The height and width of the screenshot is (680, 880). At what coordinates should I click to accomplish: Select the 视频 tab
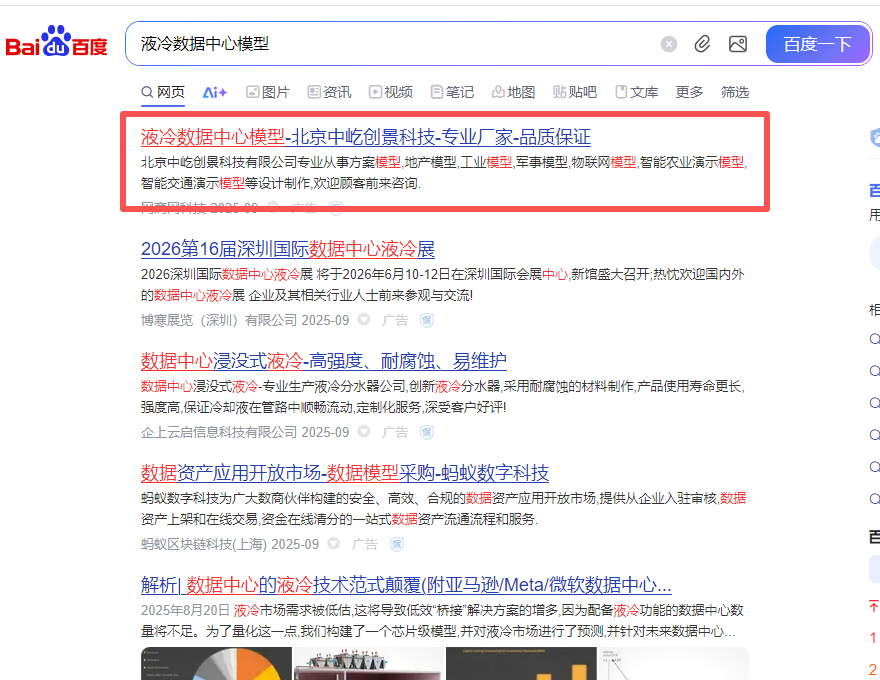tap(391, 92)
